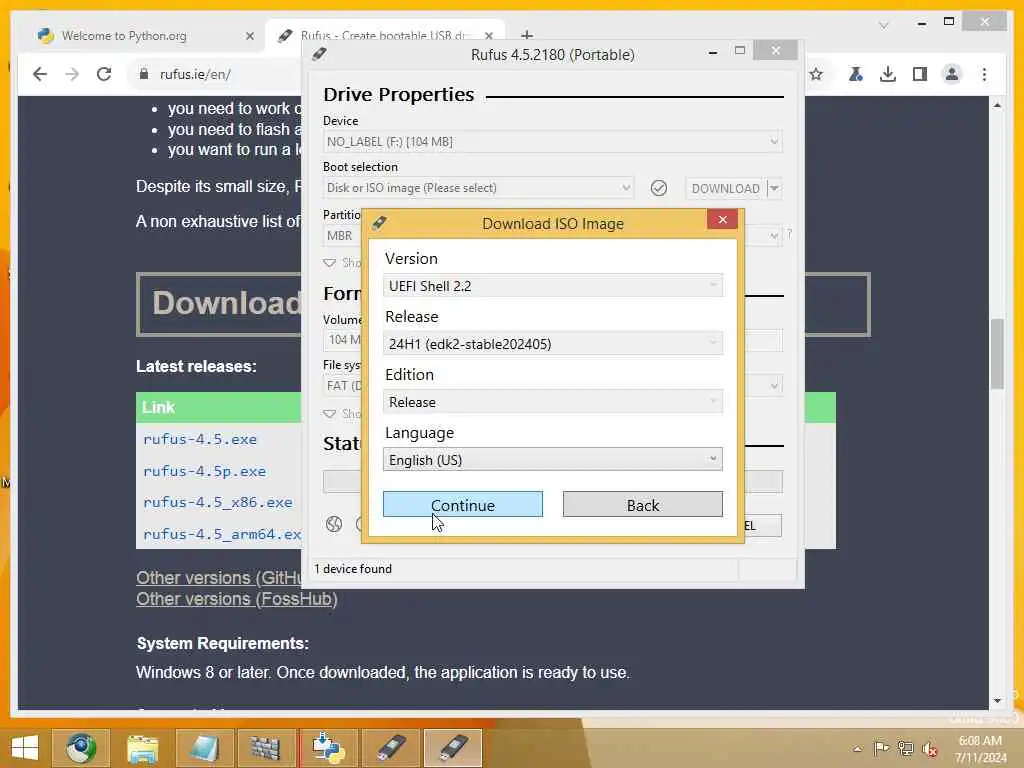Open Other versions (FossHub) link

[x=236, y=599]
